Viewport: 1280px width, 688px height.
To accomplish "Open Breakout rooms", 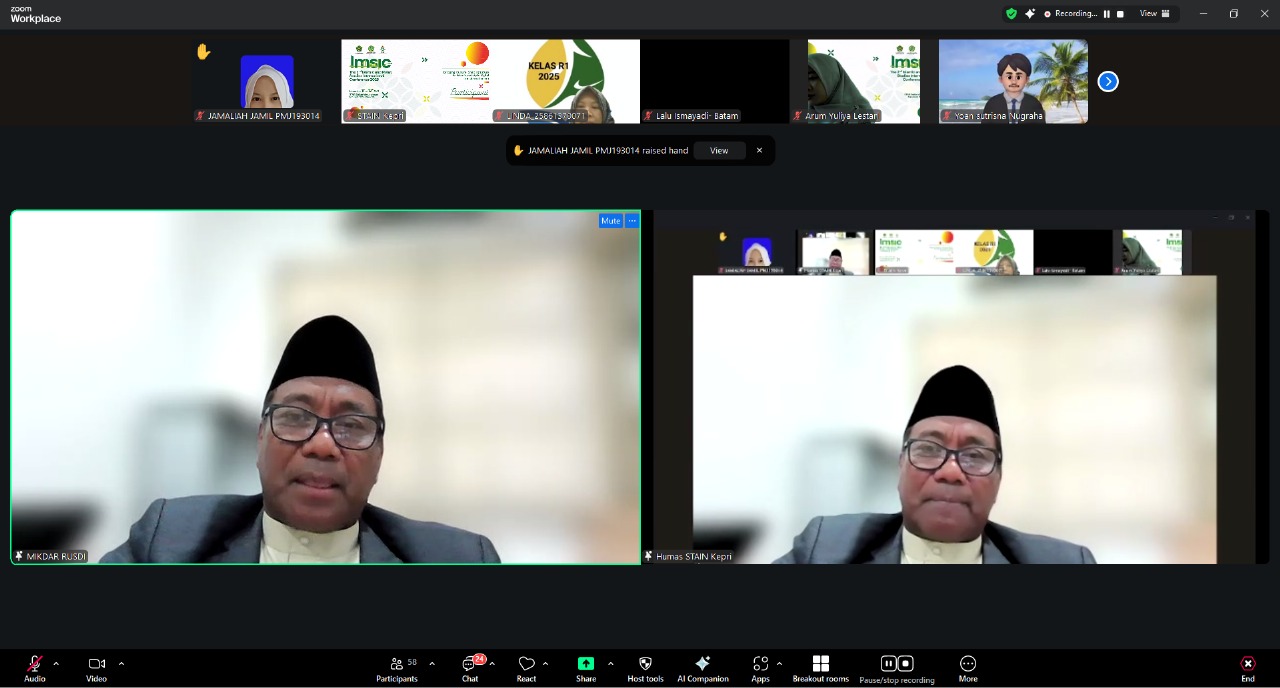I will click(x=820, y=665).
